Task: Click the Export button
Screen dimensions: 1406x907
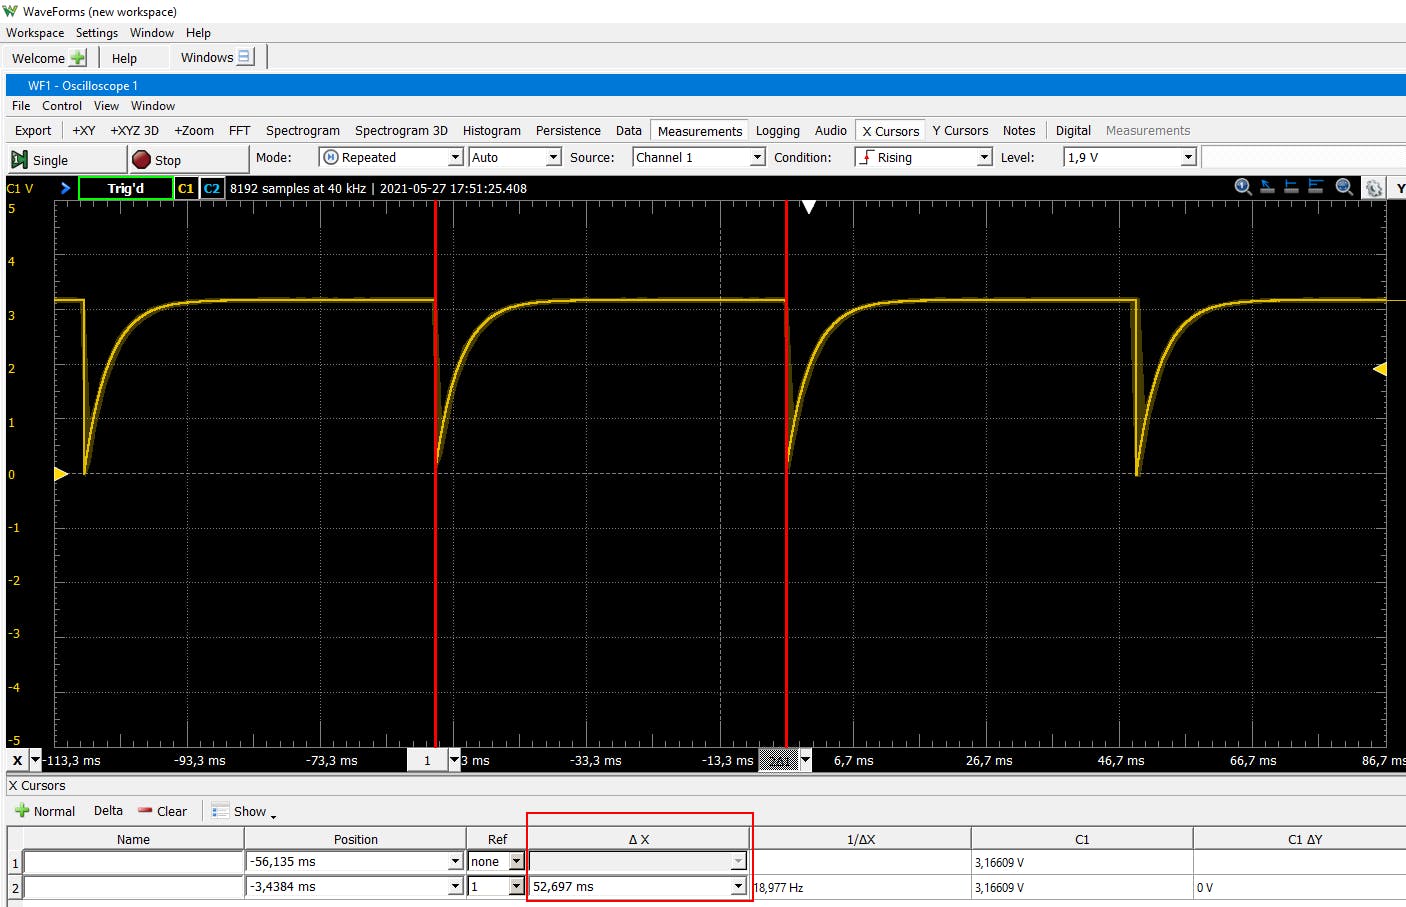Action: click(33, 131)
